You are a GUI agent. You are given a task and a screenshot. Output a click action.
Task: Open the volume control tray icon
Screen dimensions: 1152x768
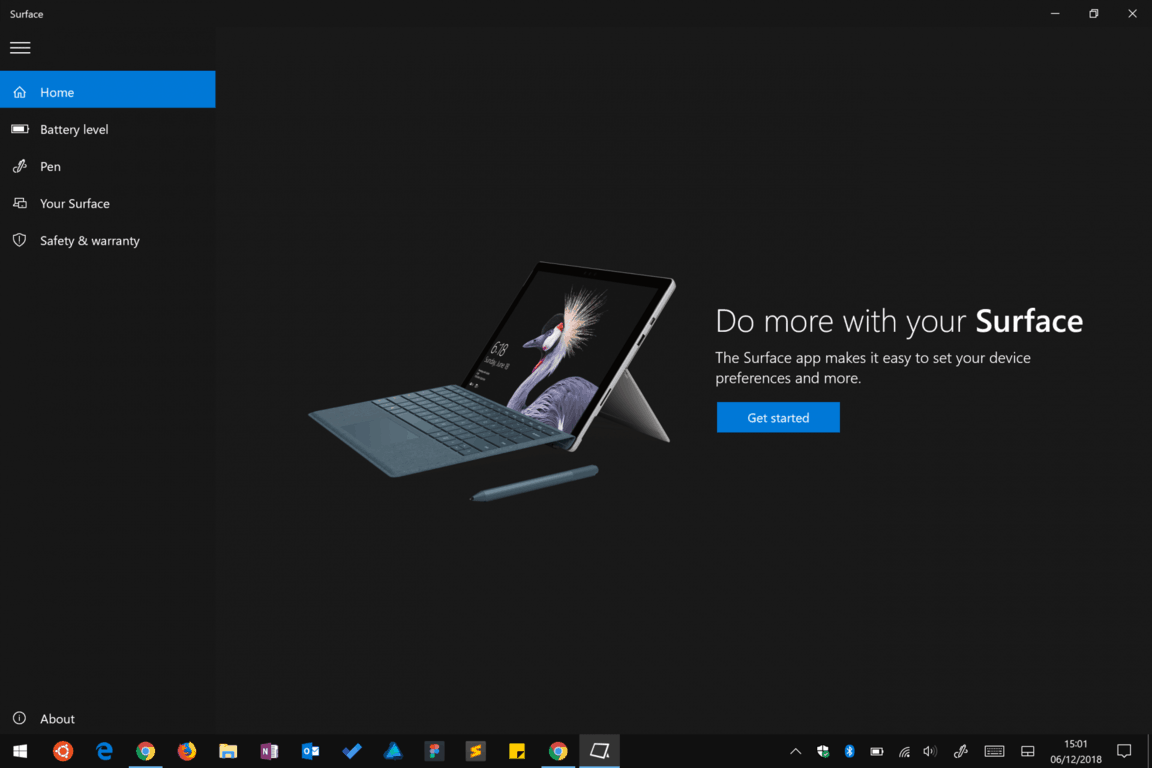tap(930, 751)
